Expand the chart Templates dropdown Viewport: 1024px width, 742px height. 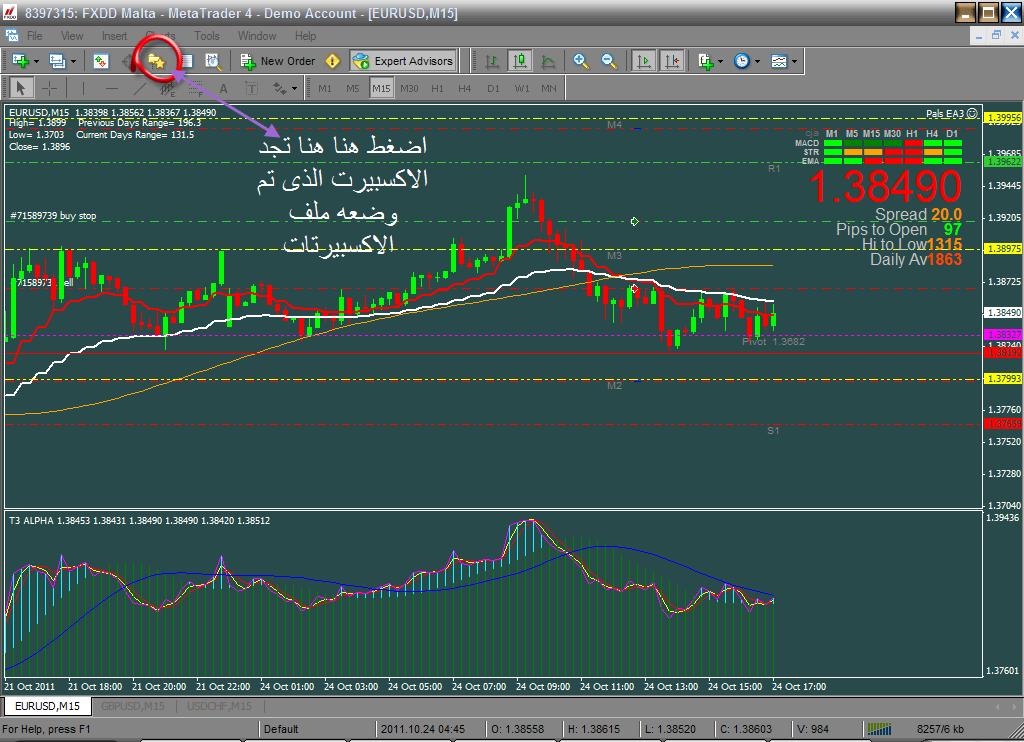click(x=795, y=61)
